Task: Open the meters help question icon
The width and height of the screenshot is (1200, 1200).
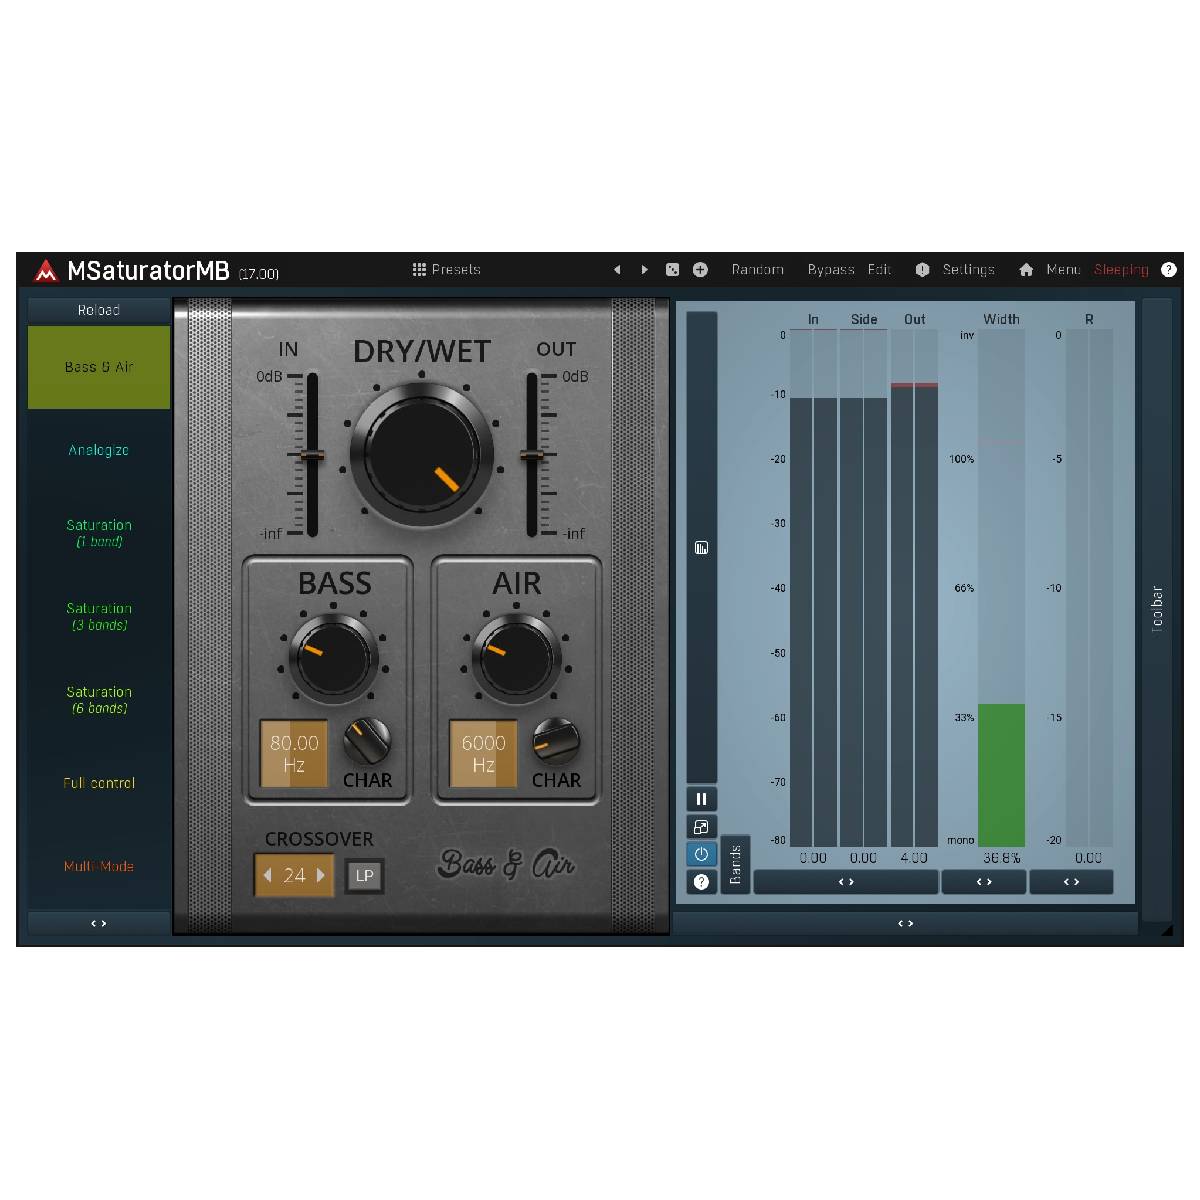Action: [701, 881]
